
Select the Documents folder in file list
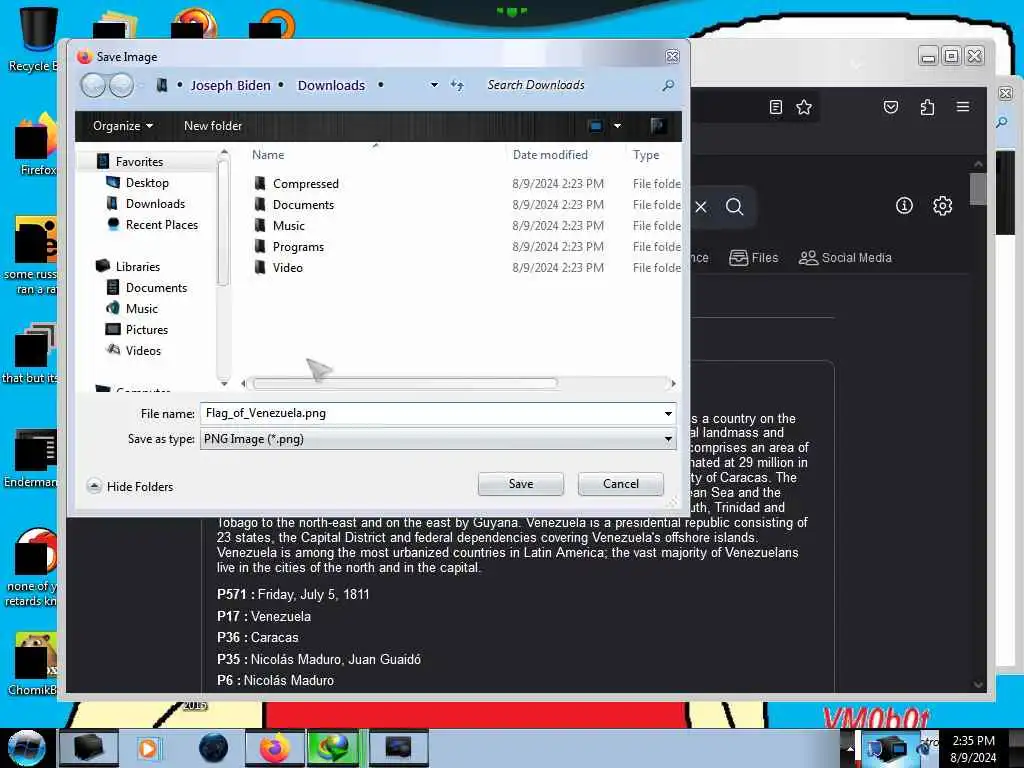[x=303, y=204]
